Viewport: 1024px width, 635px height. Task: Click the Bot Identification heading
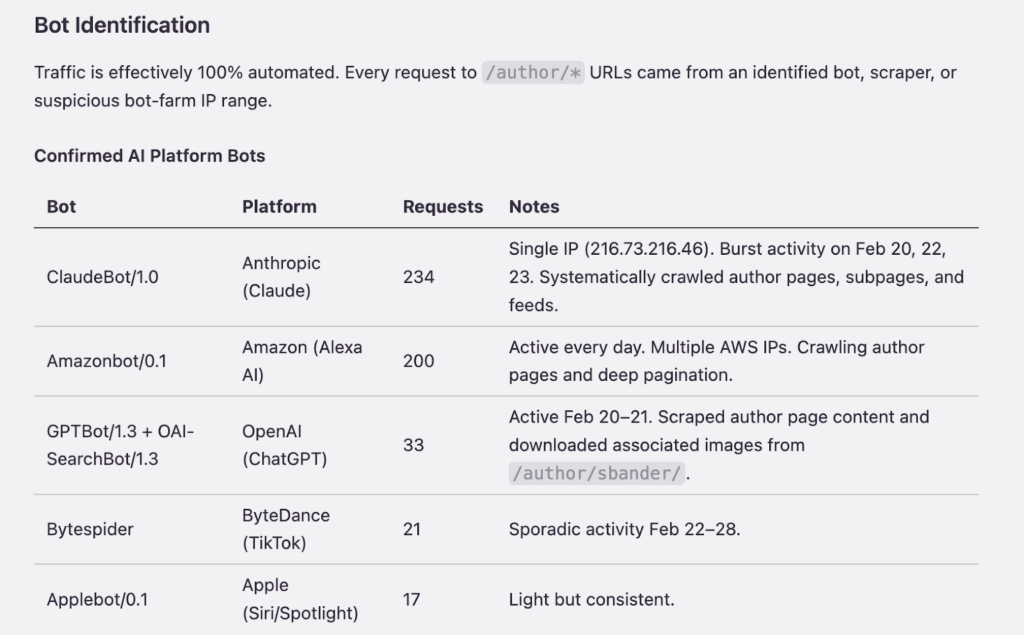coord(122,26)
